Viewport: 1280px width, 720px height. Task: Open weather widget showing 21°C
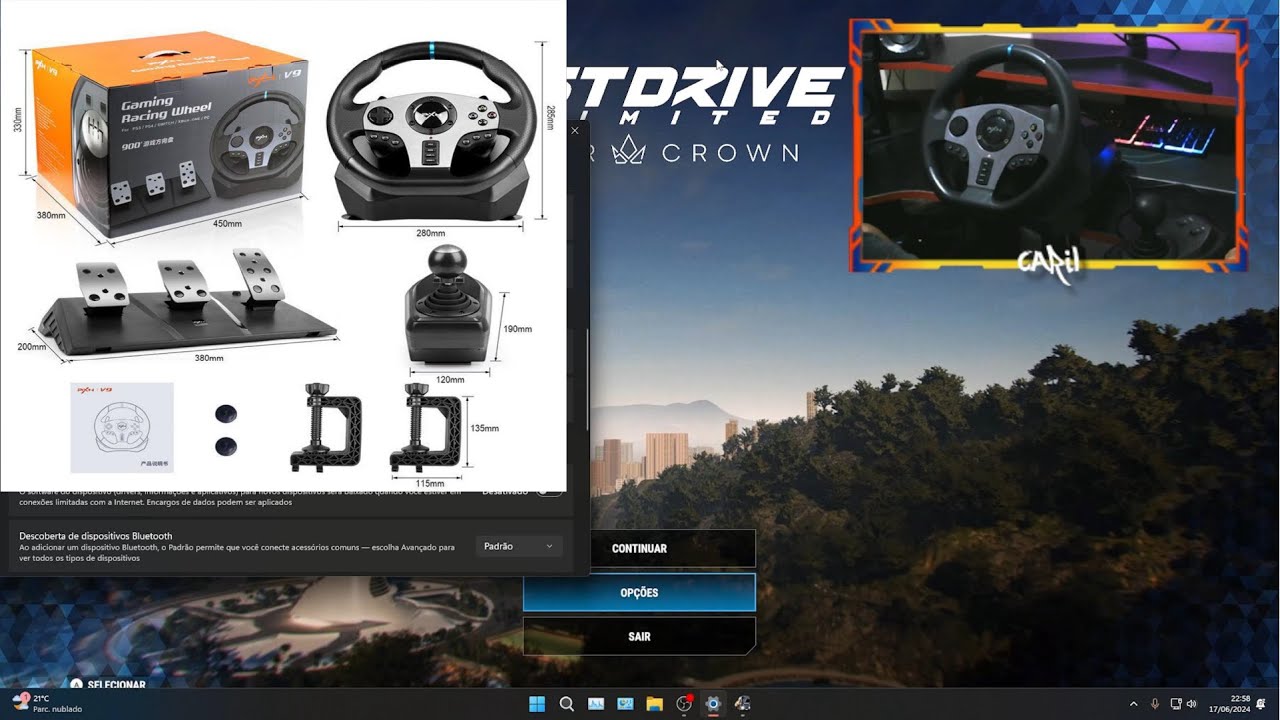point(47,703)
